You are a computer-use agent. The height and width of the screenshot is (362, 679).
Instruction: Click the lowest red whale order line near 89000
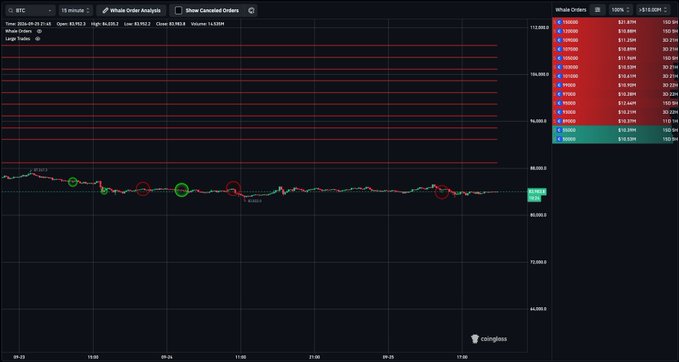[x=249, y=163]
